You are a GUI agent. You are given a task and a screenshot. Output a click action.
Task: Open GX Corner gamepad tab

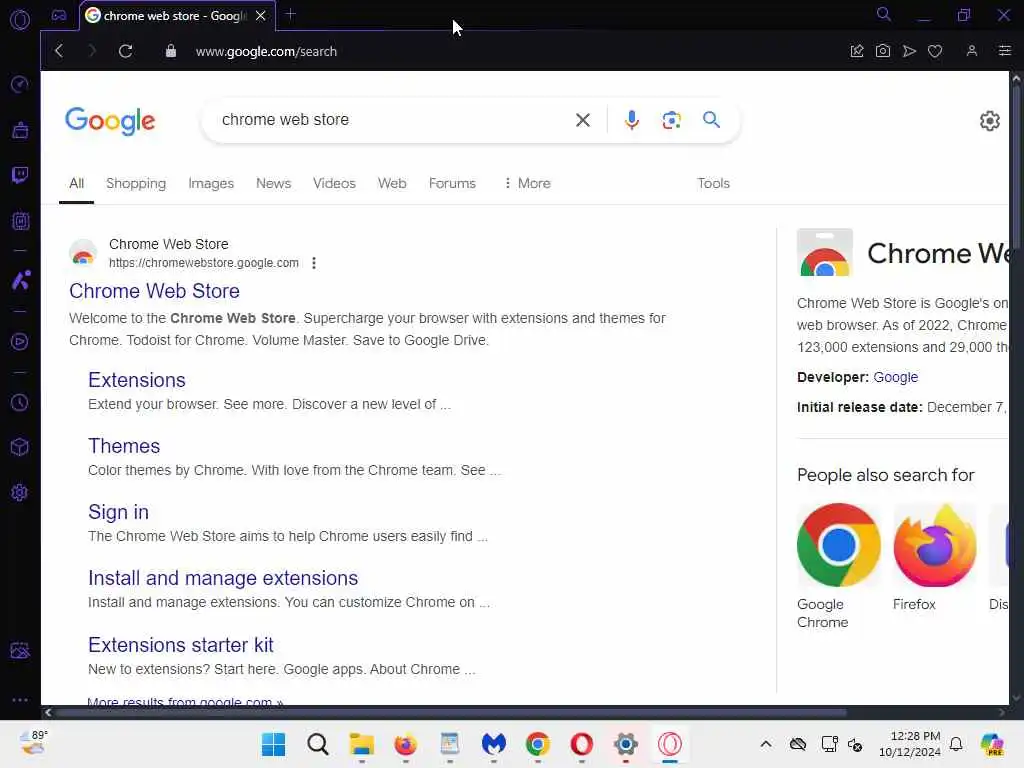[59, 15]
